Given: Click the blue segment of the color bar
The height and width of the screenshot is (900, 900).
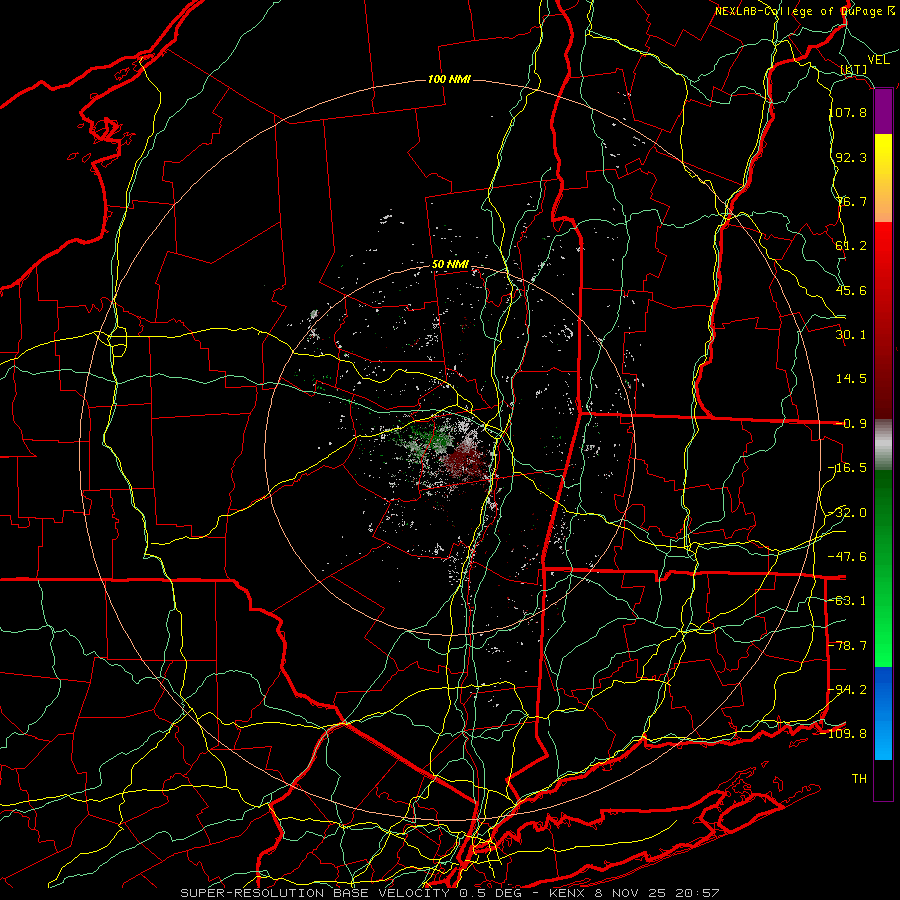Looking at the screenshot, I should (x=883, y=713).
